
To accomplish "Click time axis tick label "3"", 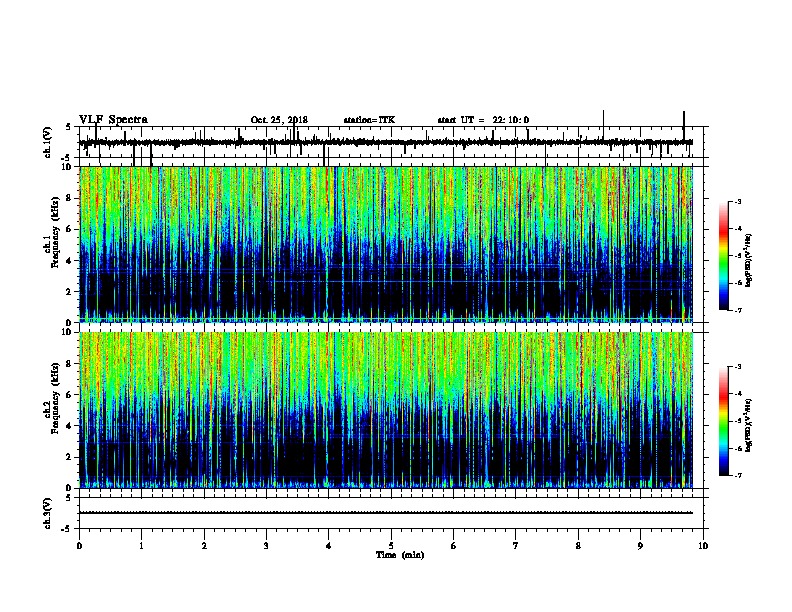I will point(266,546).
